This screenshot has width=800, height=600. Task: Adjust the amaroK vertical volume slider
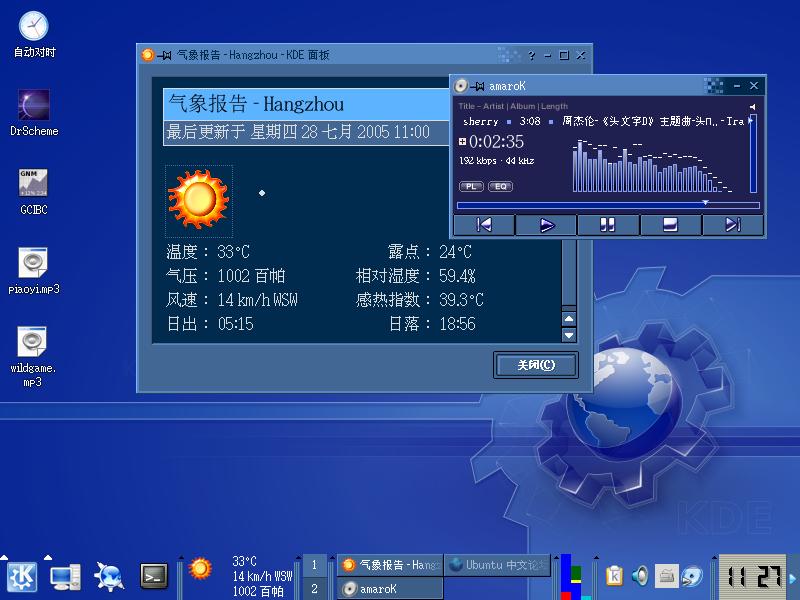pyautogui.click(x=753, y=154)
